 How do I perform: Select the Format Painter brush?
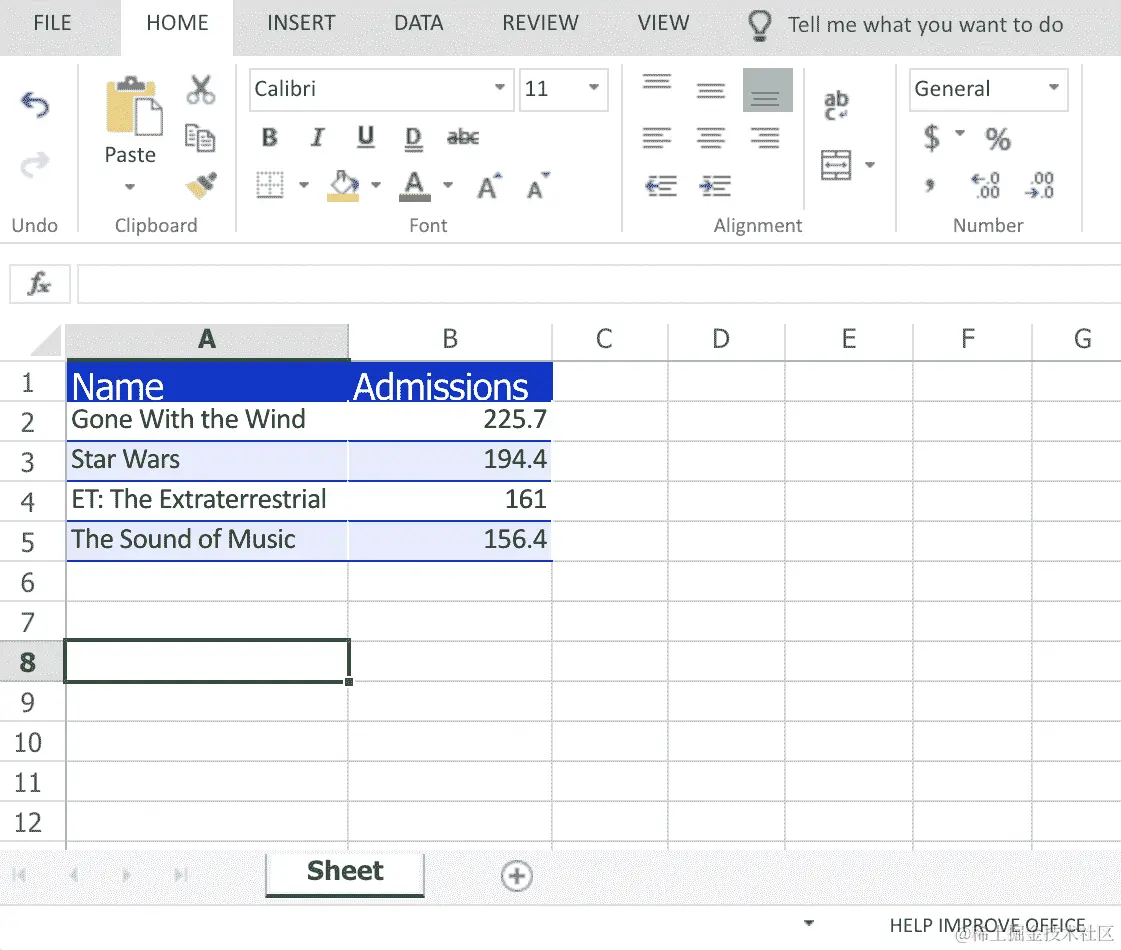[202, 185]
